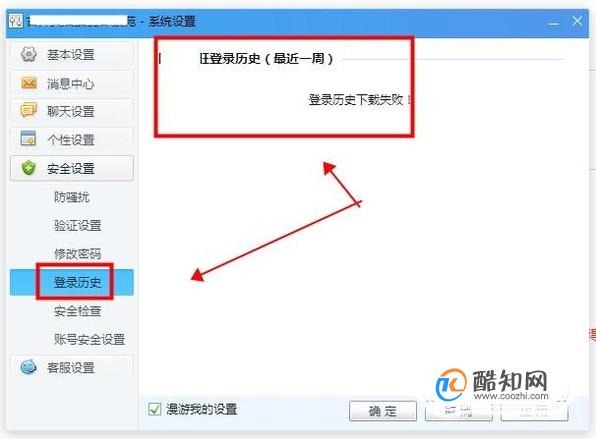Close the 系统设置 window

pyautogui.click(x=577, y=21)
